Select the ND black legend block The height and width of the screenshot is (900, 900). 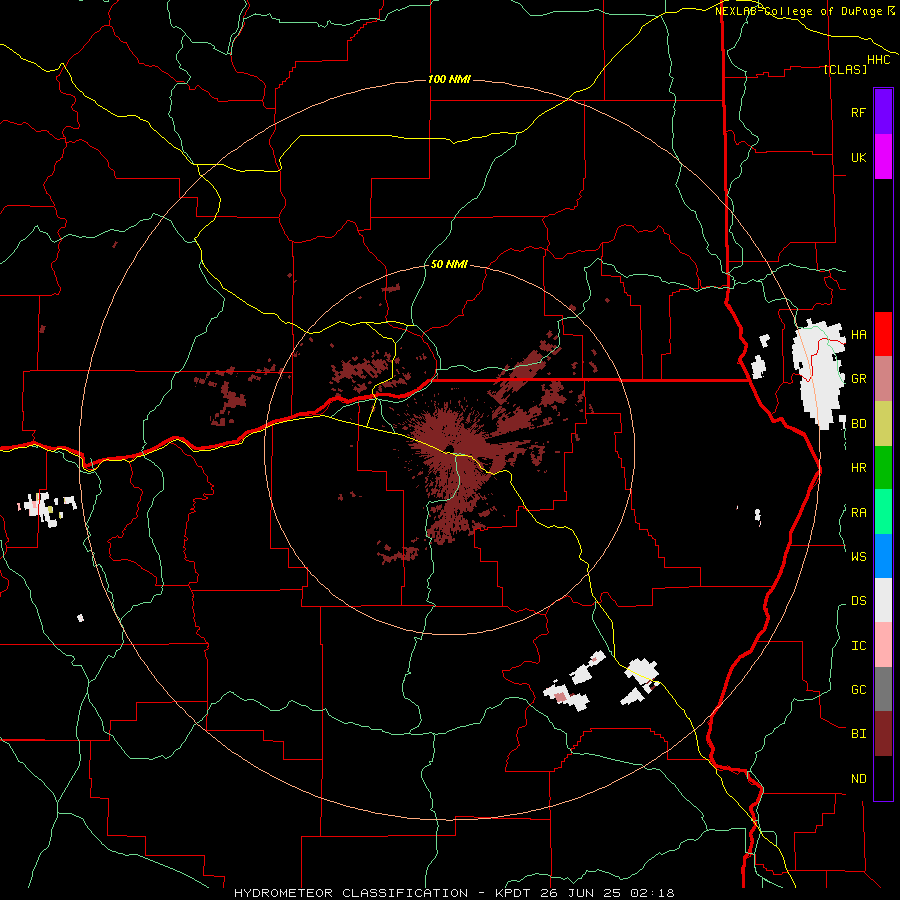(x=883, y=778)
